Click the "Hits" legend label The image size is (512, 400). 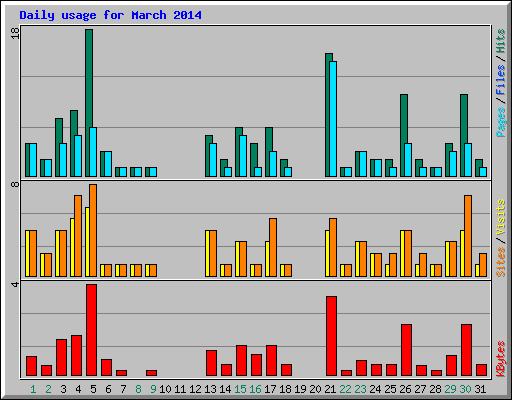click(500, 41)
